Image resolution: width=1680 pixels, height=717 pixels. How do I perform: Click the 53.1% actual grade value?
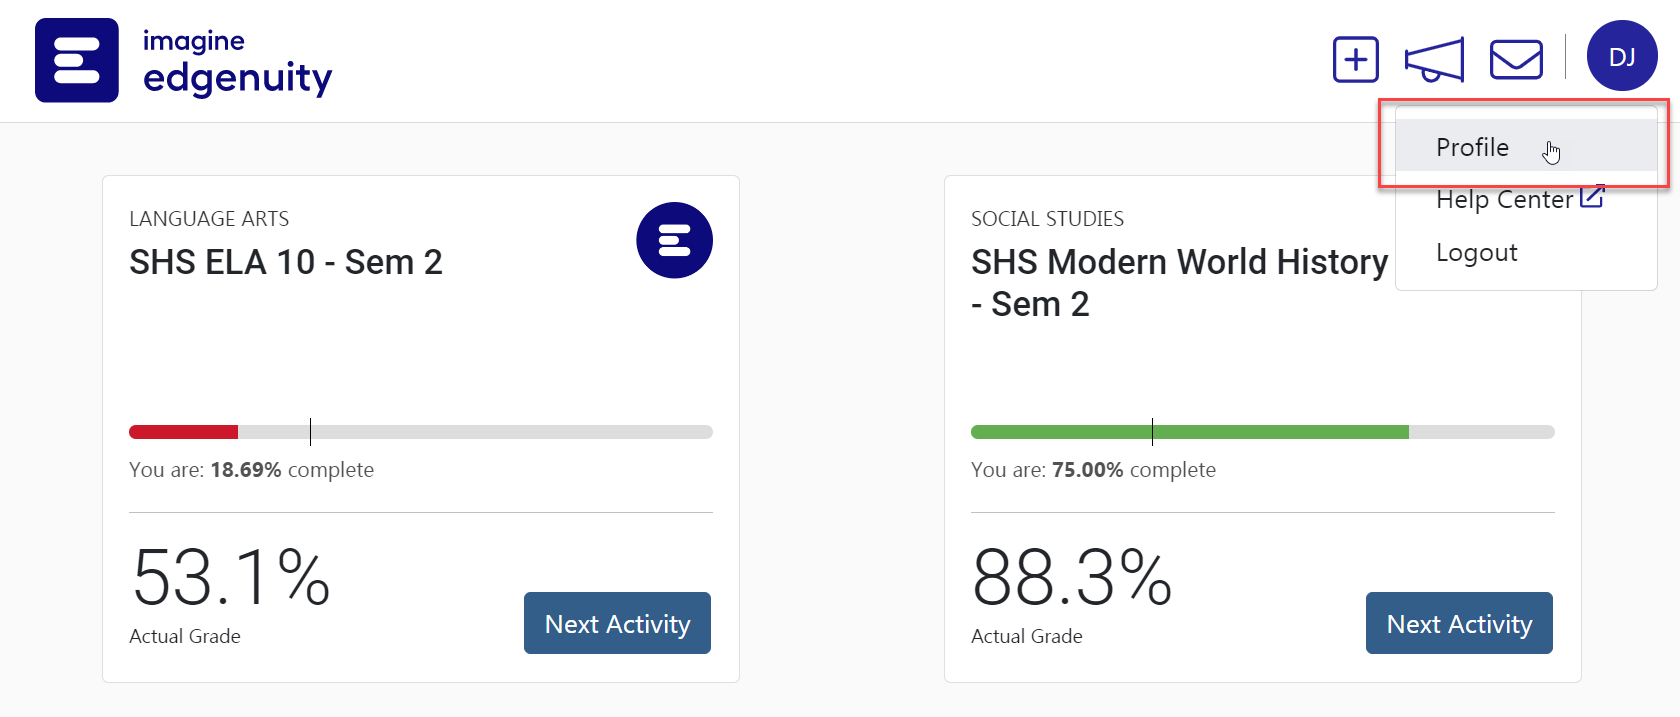tap(231, 577)
